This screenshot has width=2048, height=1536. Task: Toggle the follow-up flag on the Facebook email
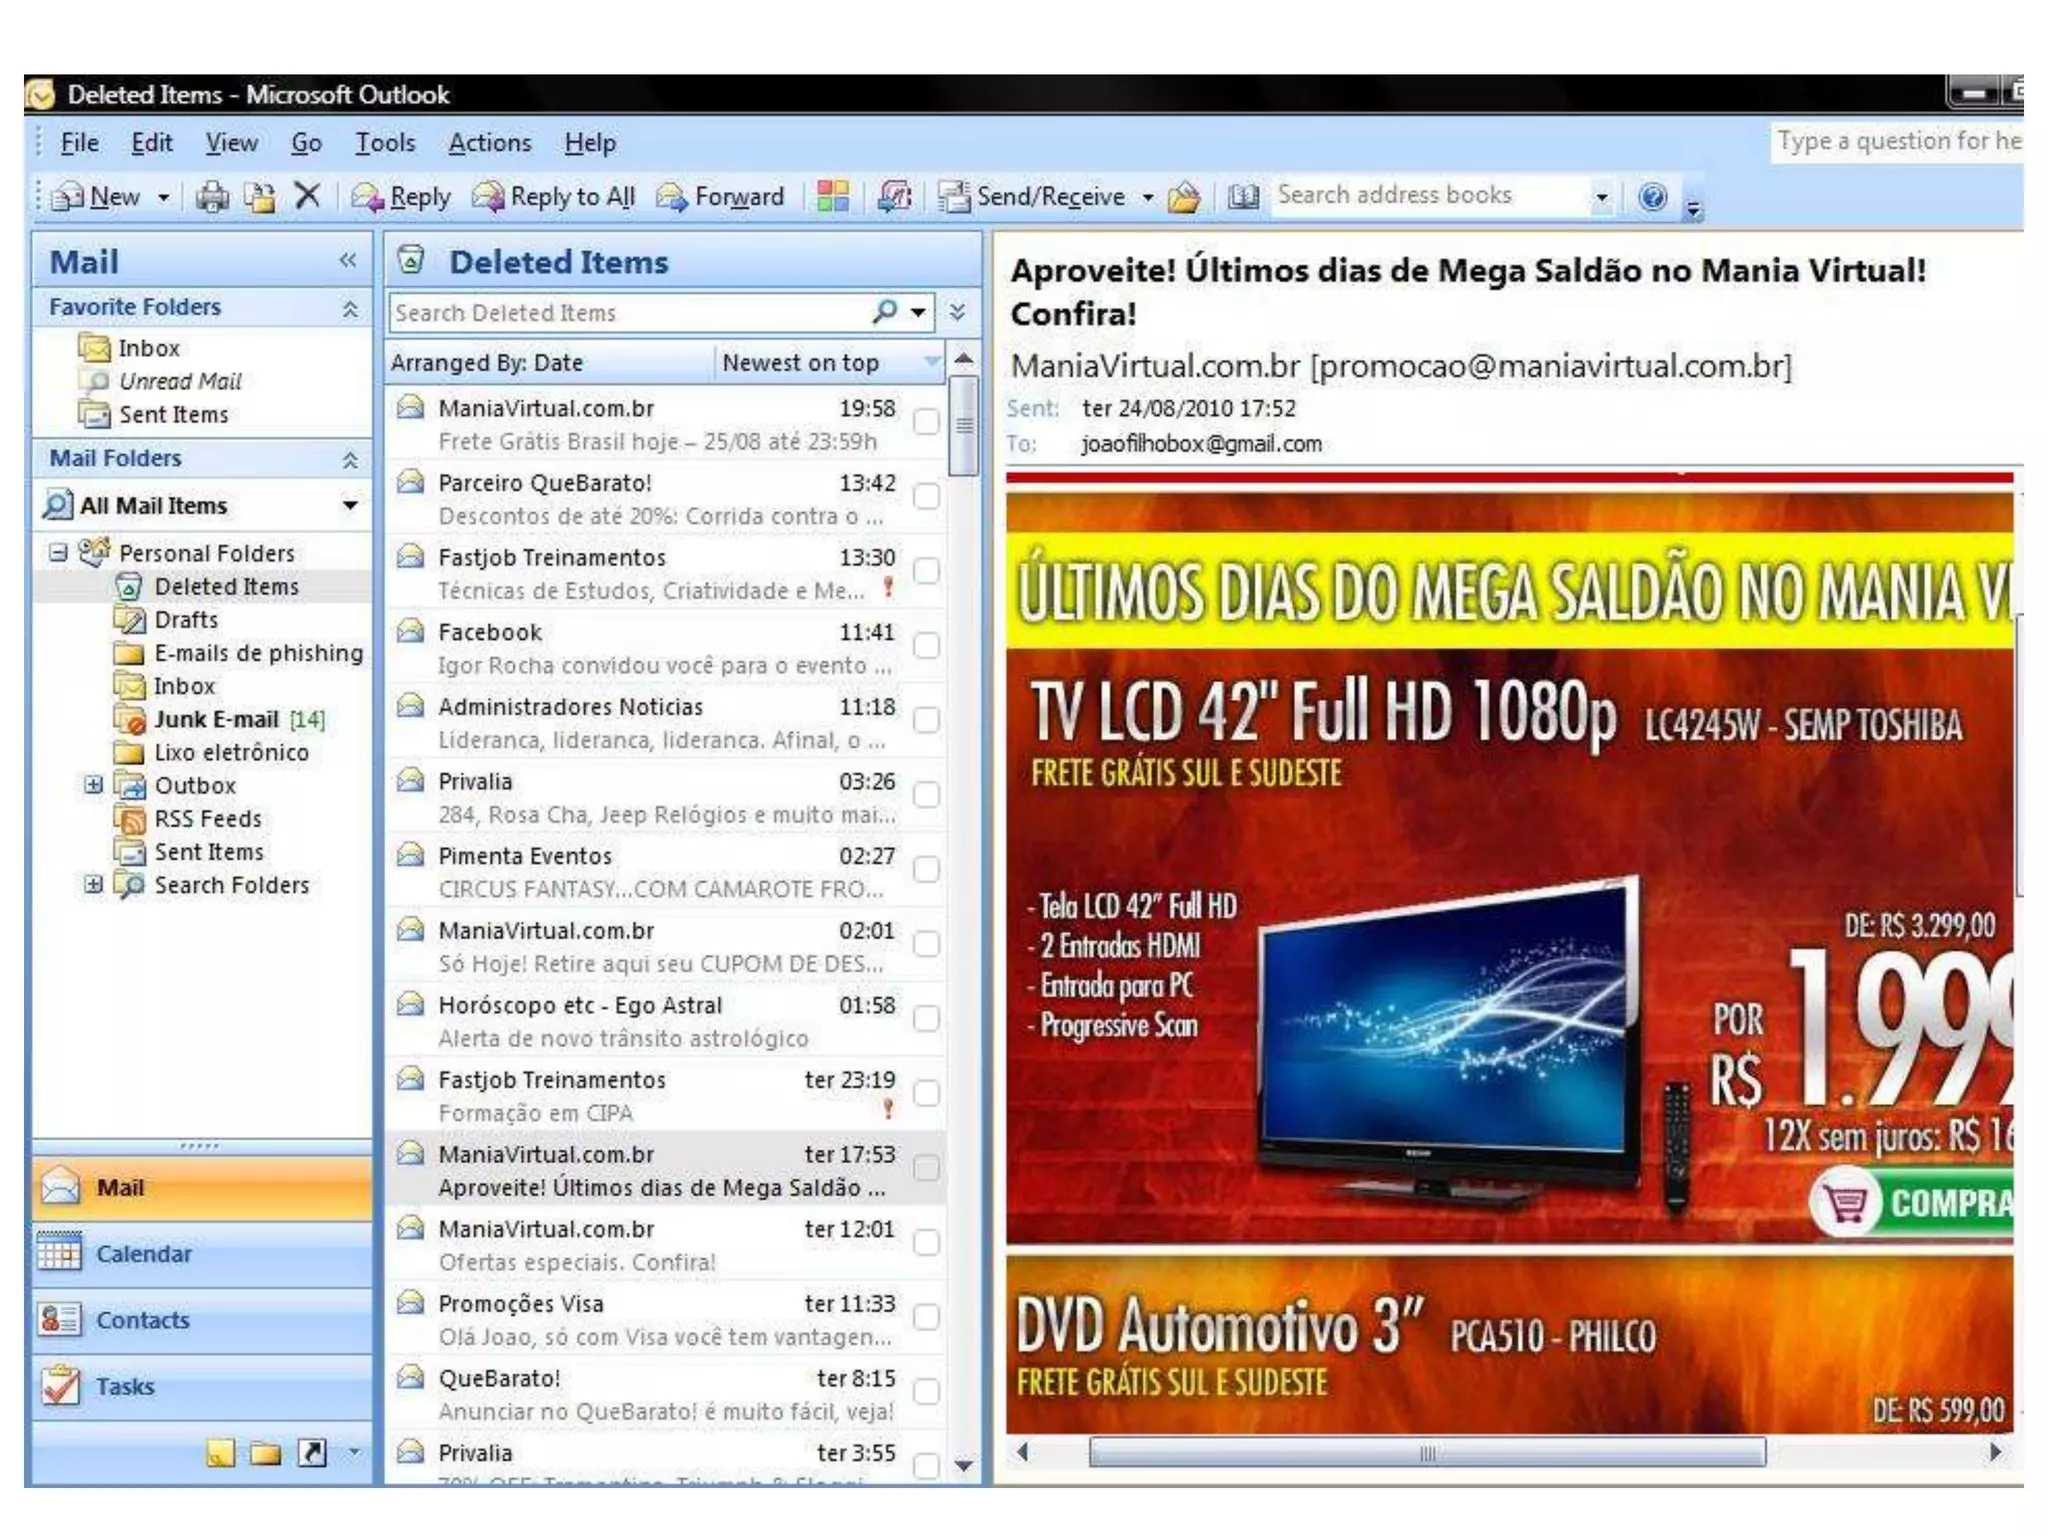point(926,646)
